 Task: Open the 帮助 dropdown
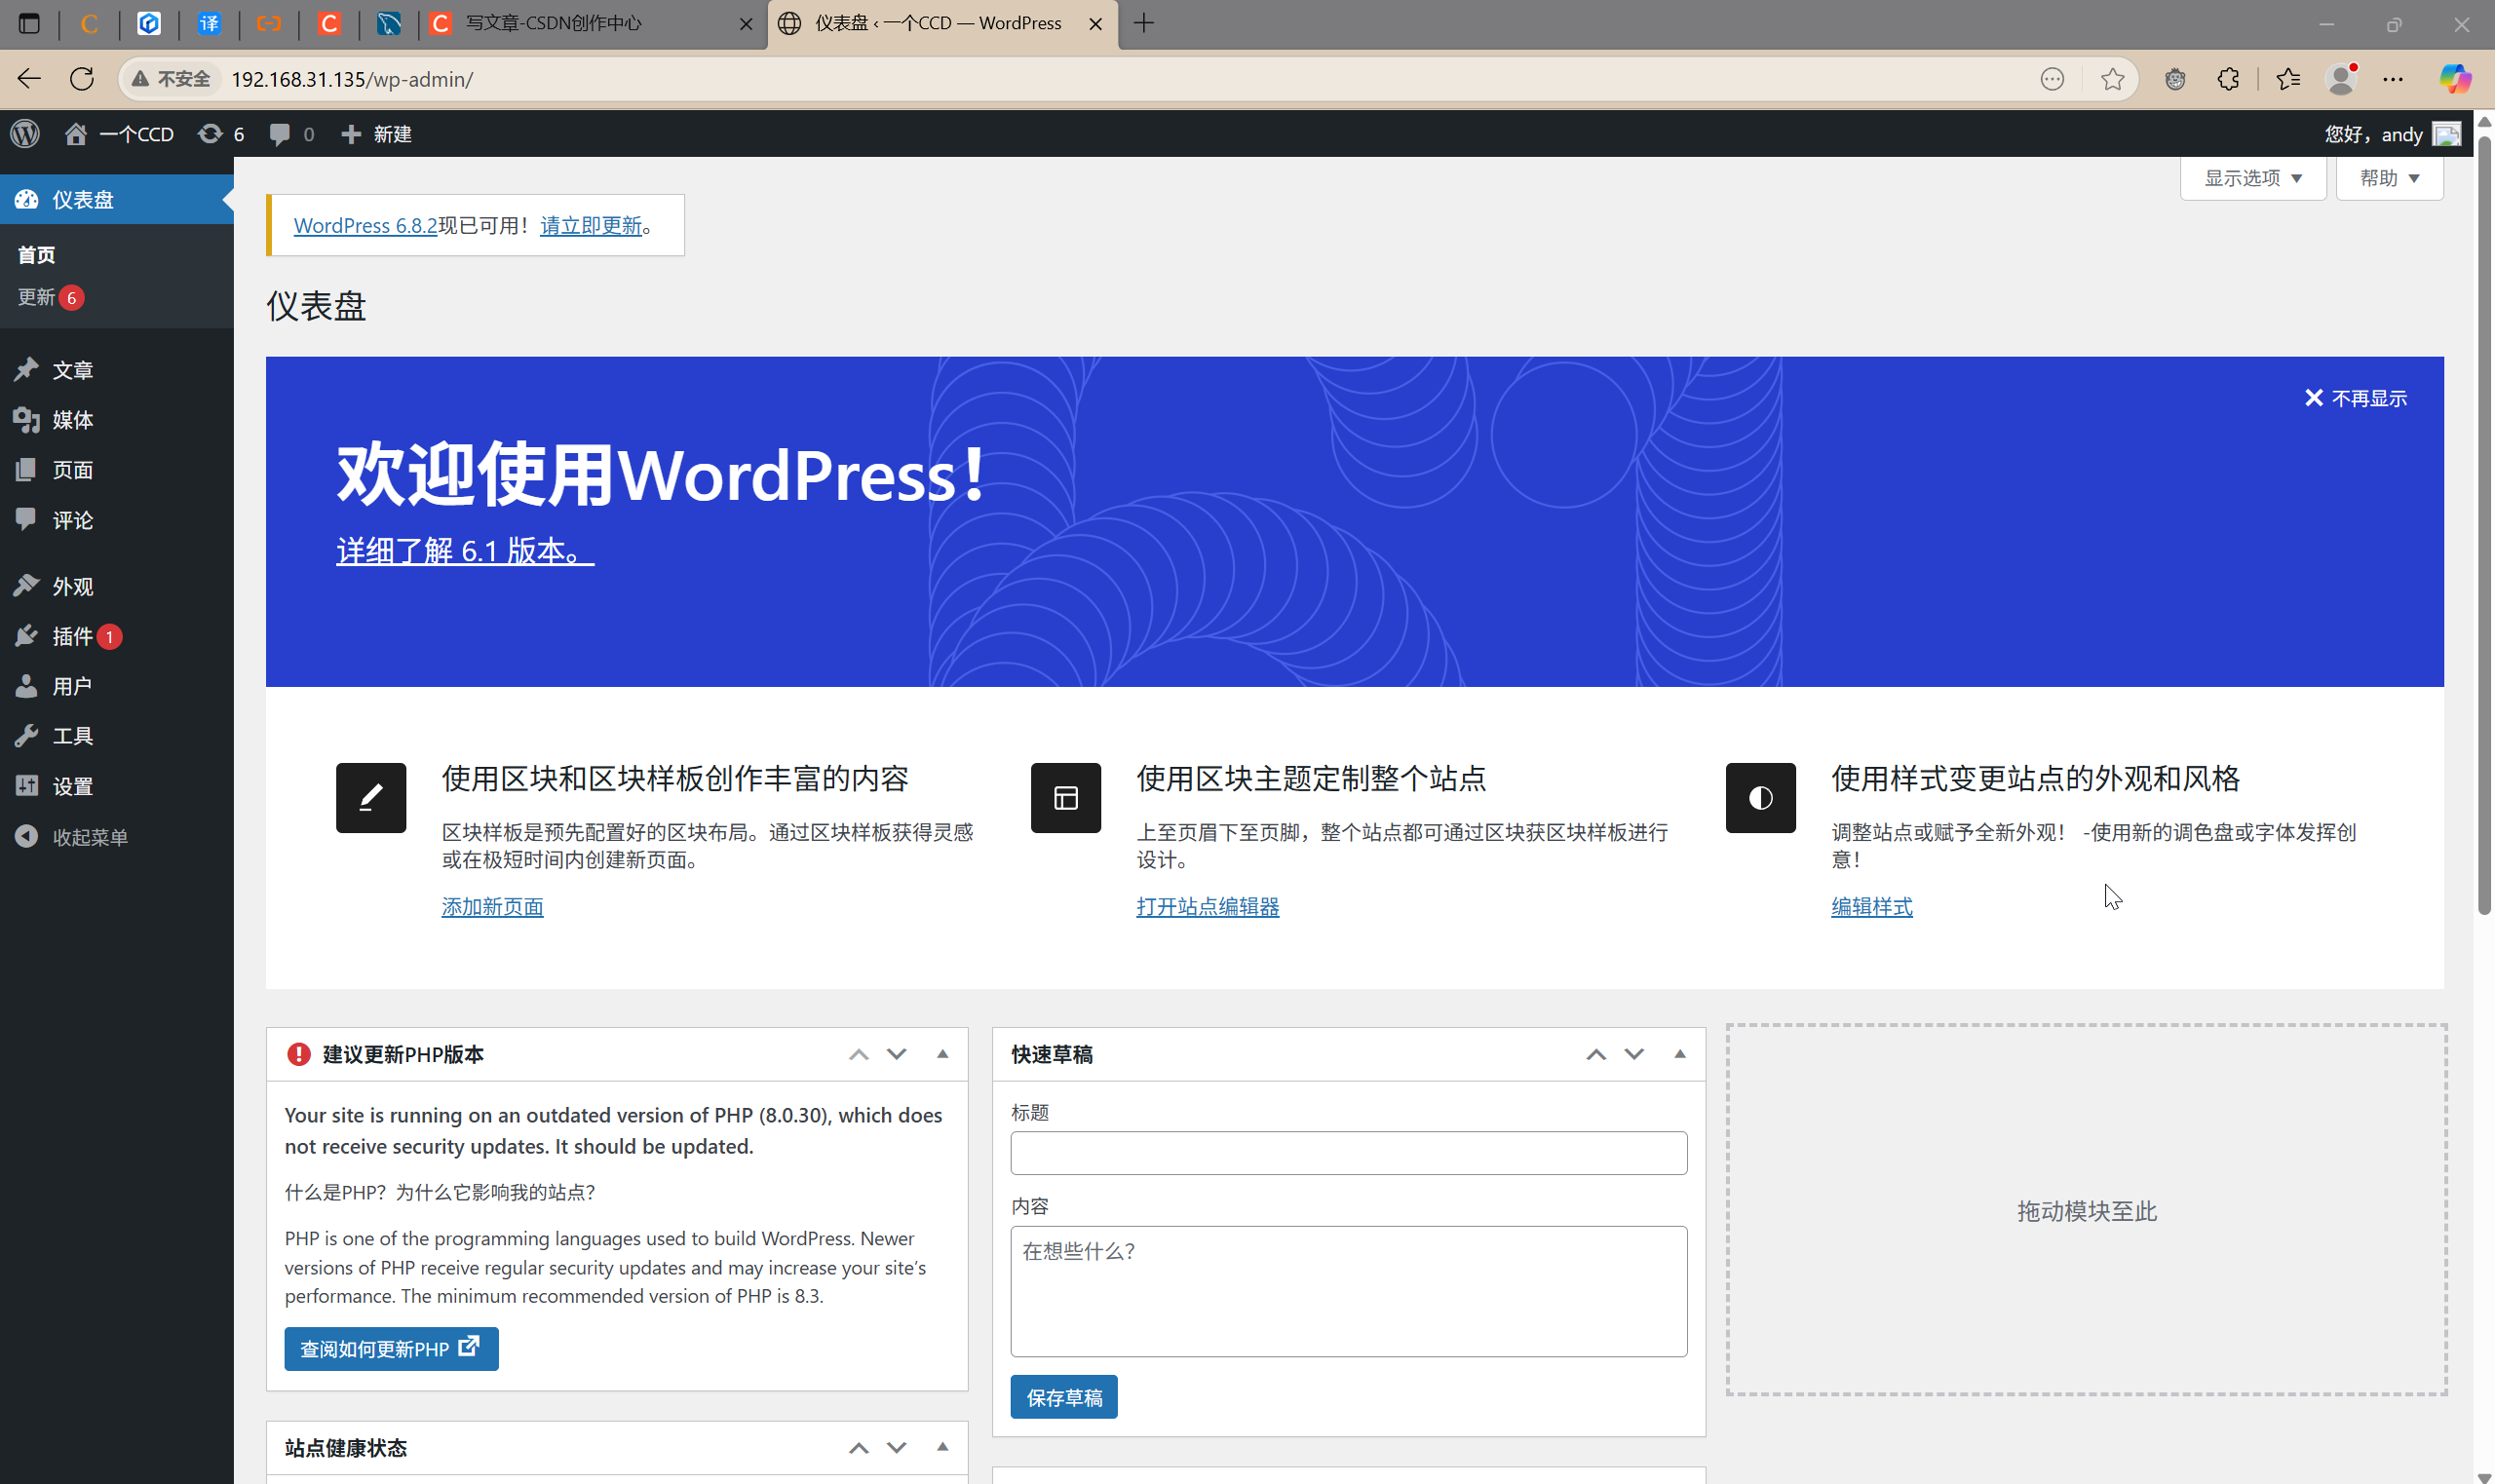pos(2388,178)
